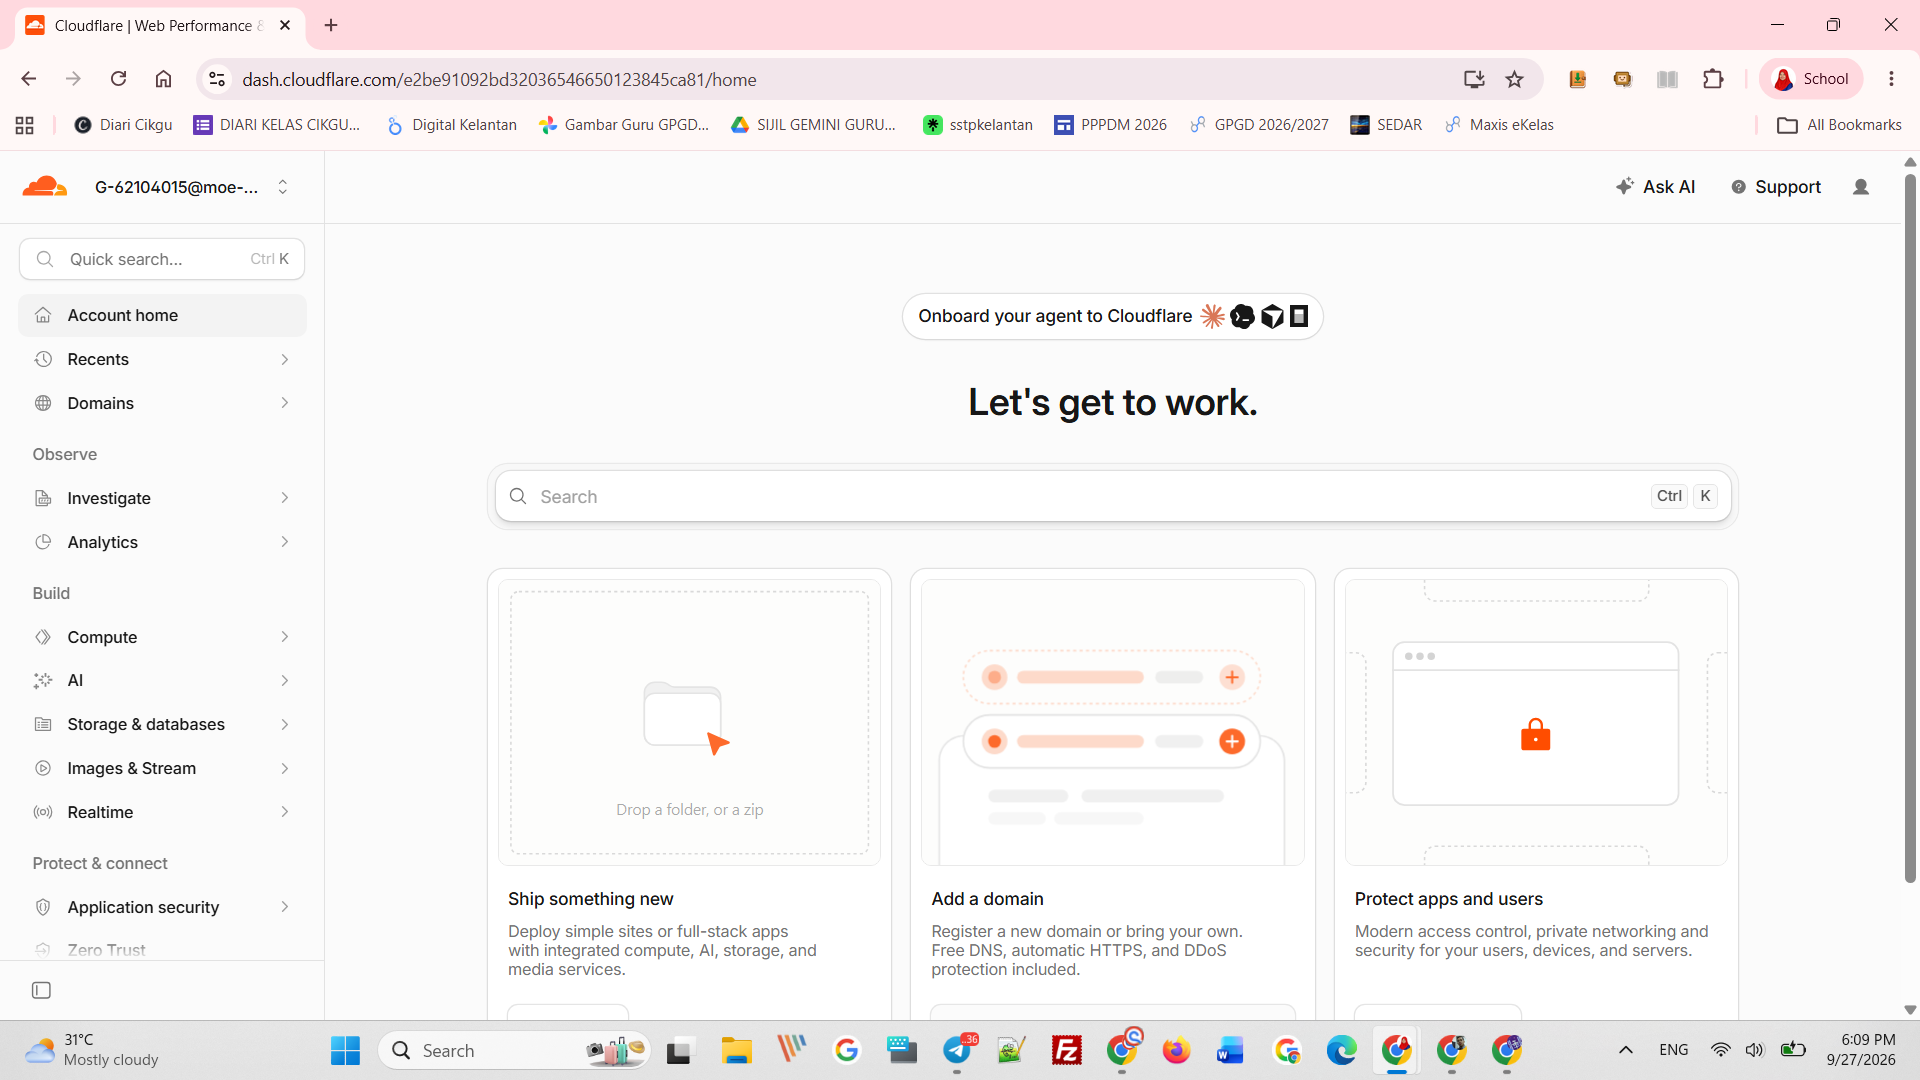The image size is (1920, 1080).
Task: Expand the Images & Stream chevron
Action: pos(285,768)
